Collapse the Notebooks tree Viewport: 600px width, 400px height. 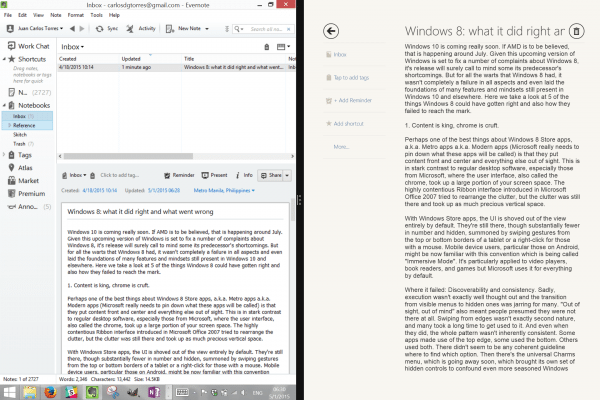pos(4,105)
